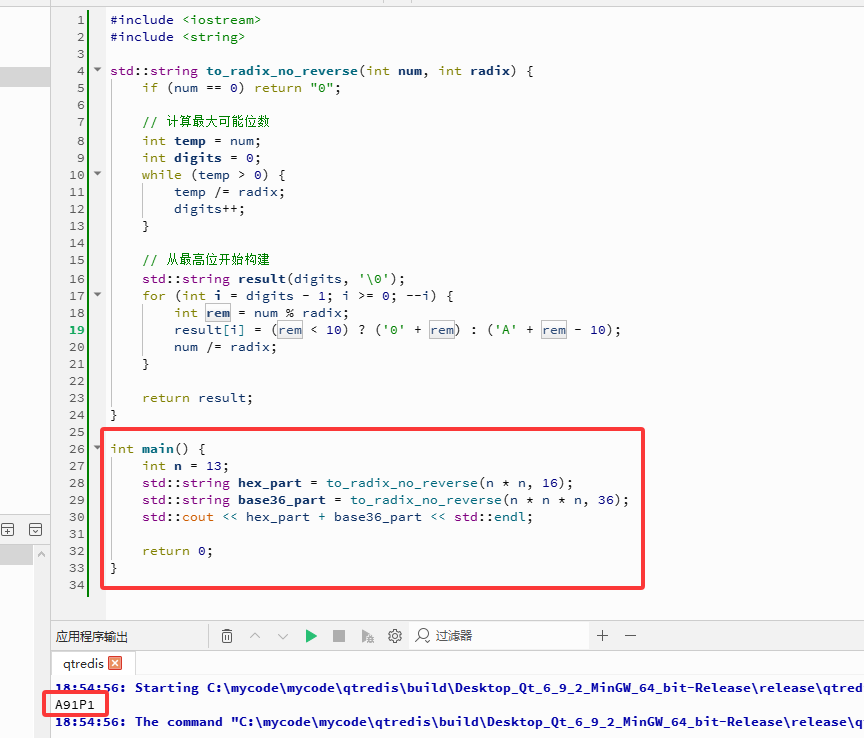
Task: Switch to the qtredis output tab
Action: [83, 664]
